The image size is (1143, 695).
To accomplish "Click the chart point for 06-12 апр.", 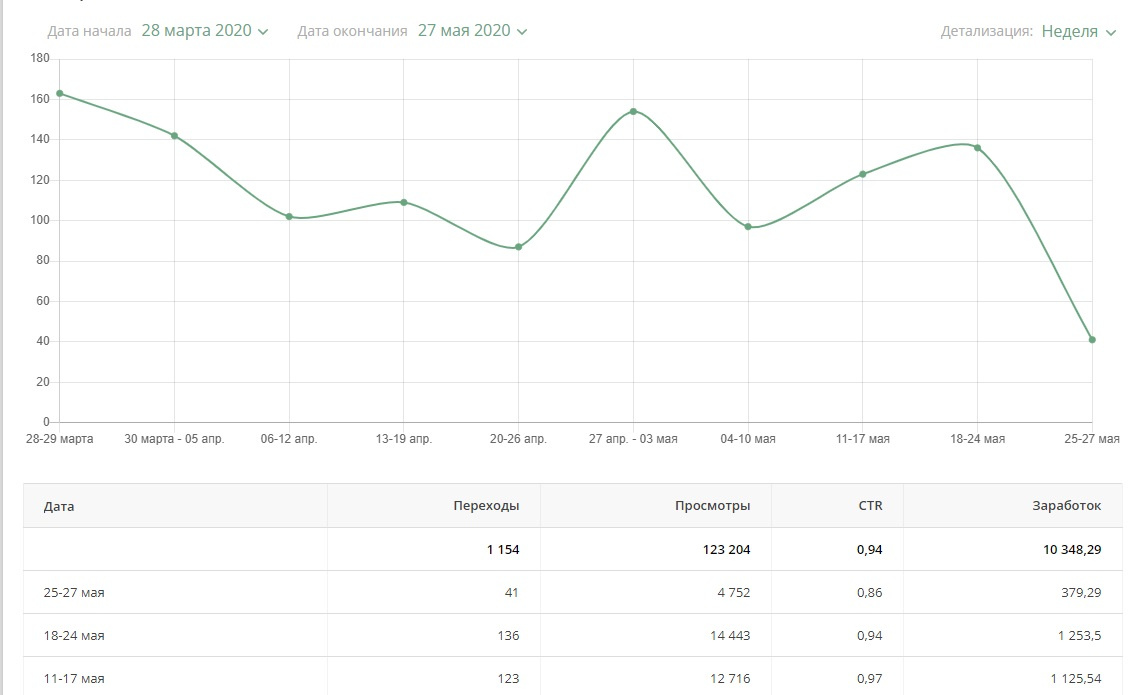I will [289, 217].
